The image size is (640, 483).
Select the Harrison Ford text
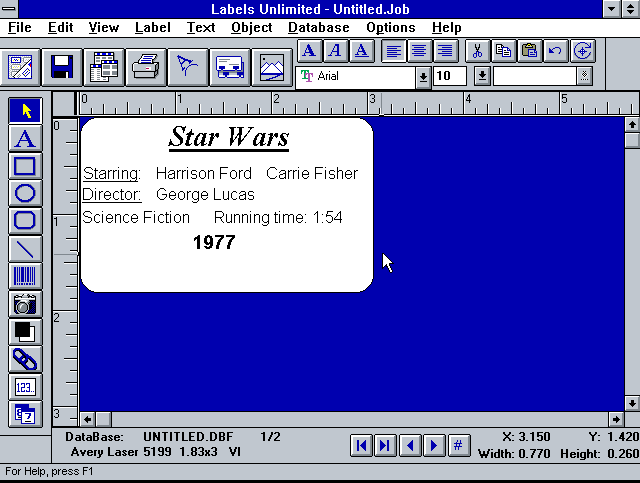tap(204, 174)
